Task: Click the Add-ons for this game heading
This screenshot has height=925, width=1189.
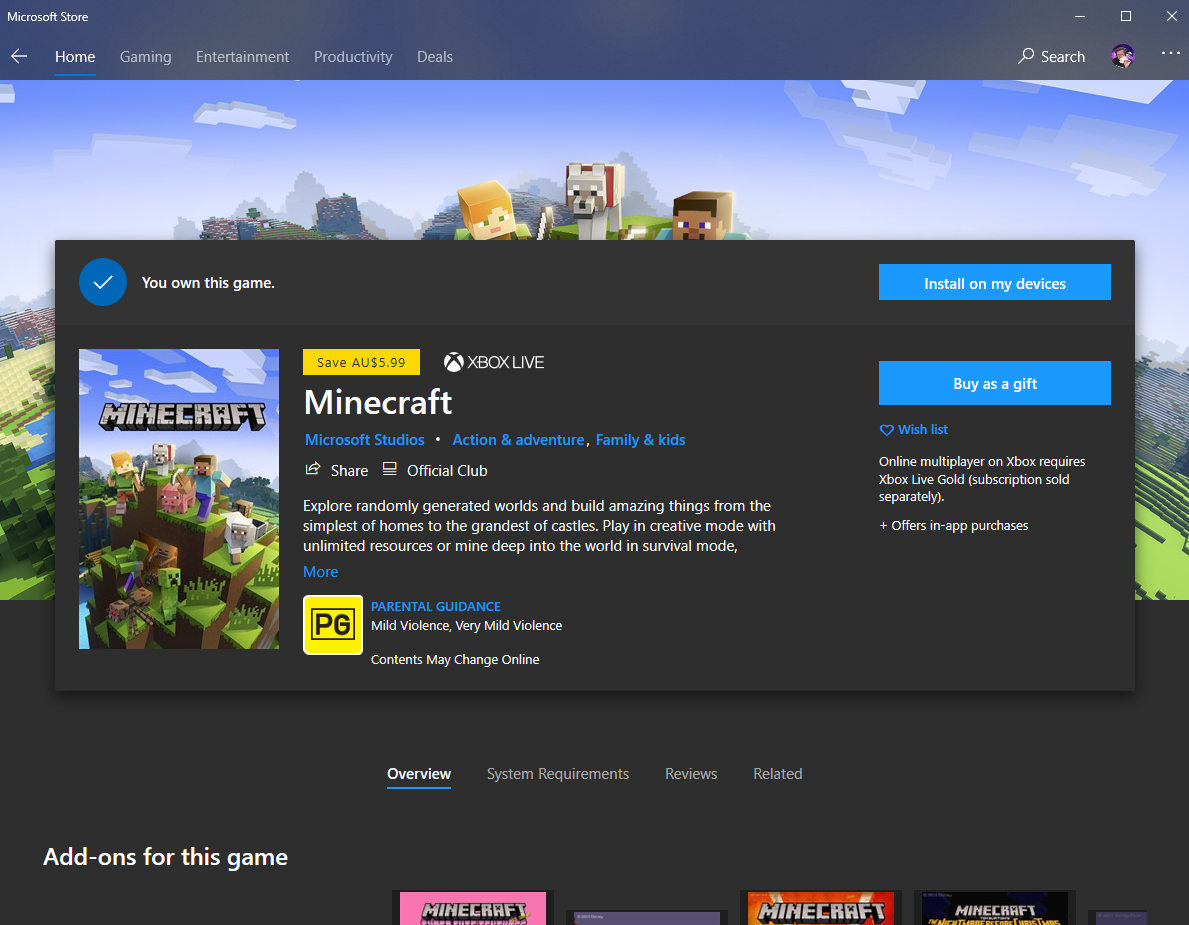Action: pos(165,857)
